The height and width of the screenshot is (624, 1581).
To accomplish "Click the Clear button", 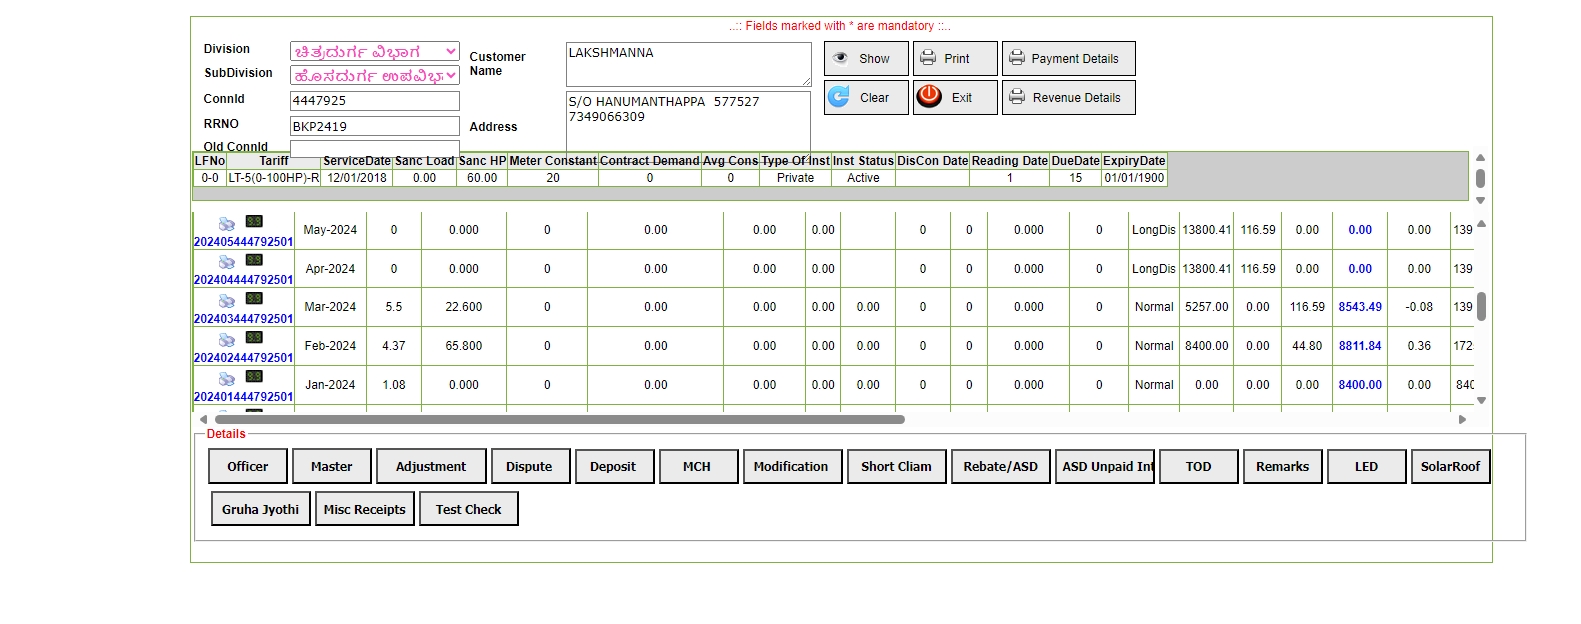I will [866, 97].
